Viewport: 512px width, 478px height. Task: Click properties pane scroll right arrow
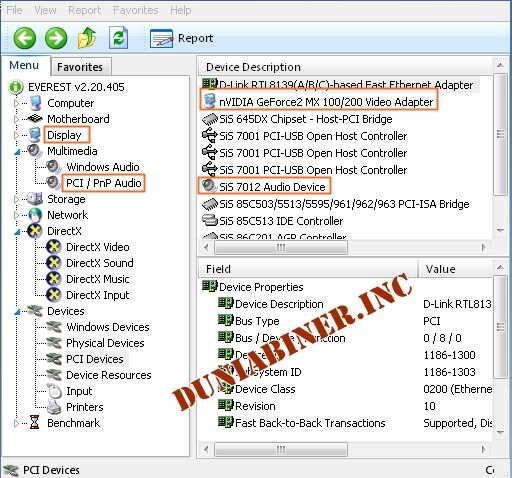click(x=484, y=449)
